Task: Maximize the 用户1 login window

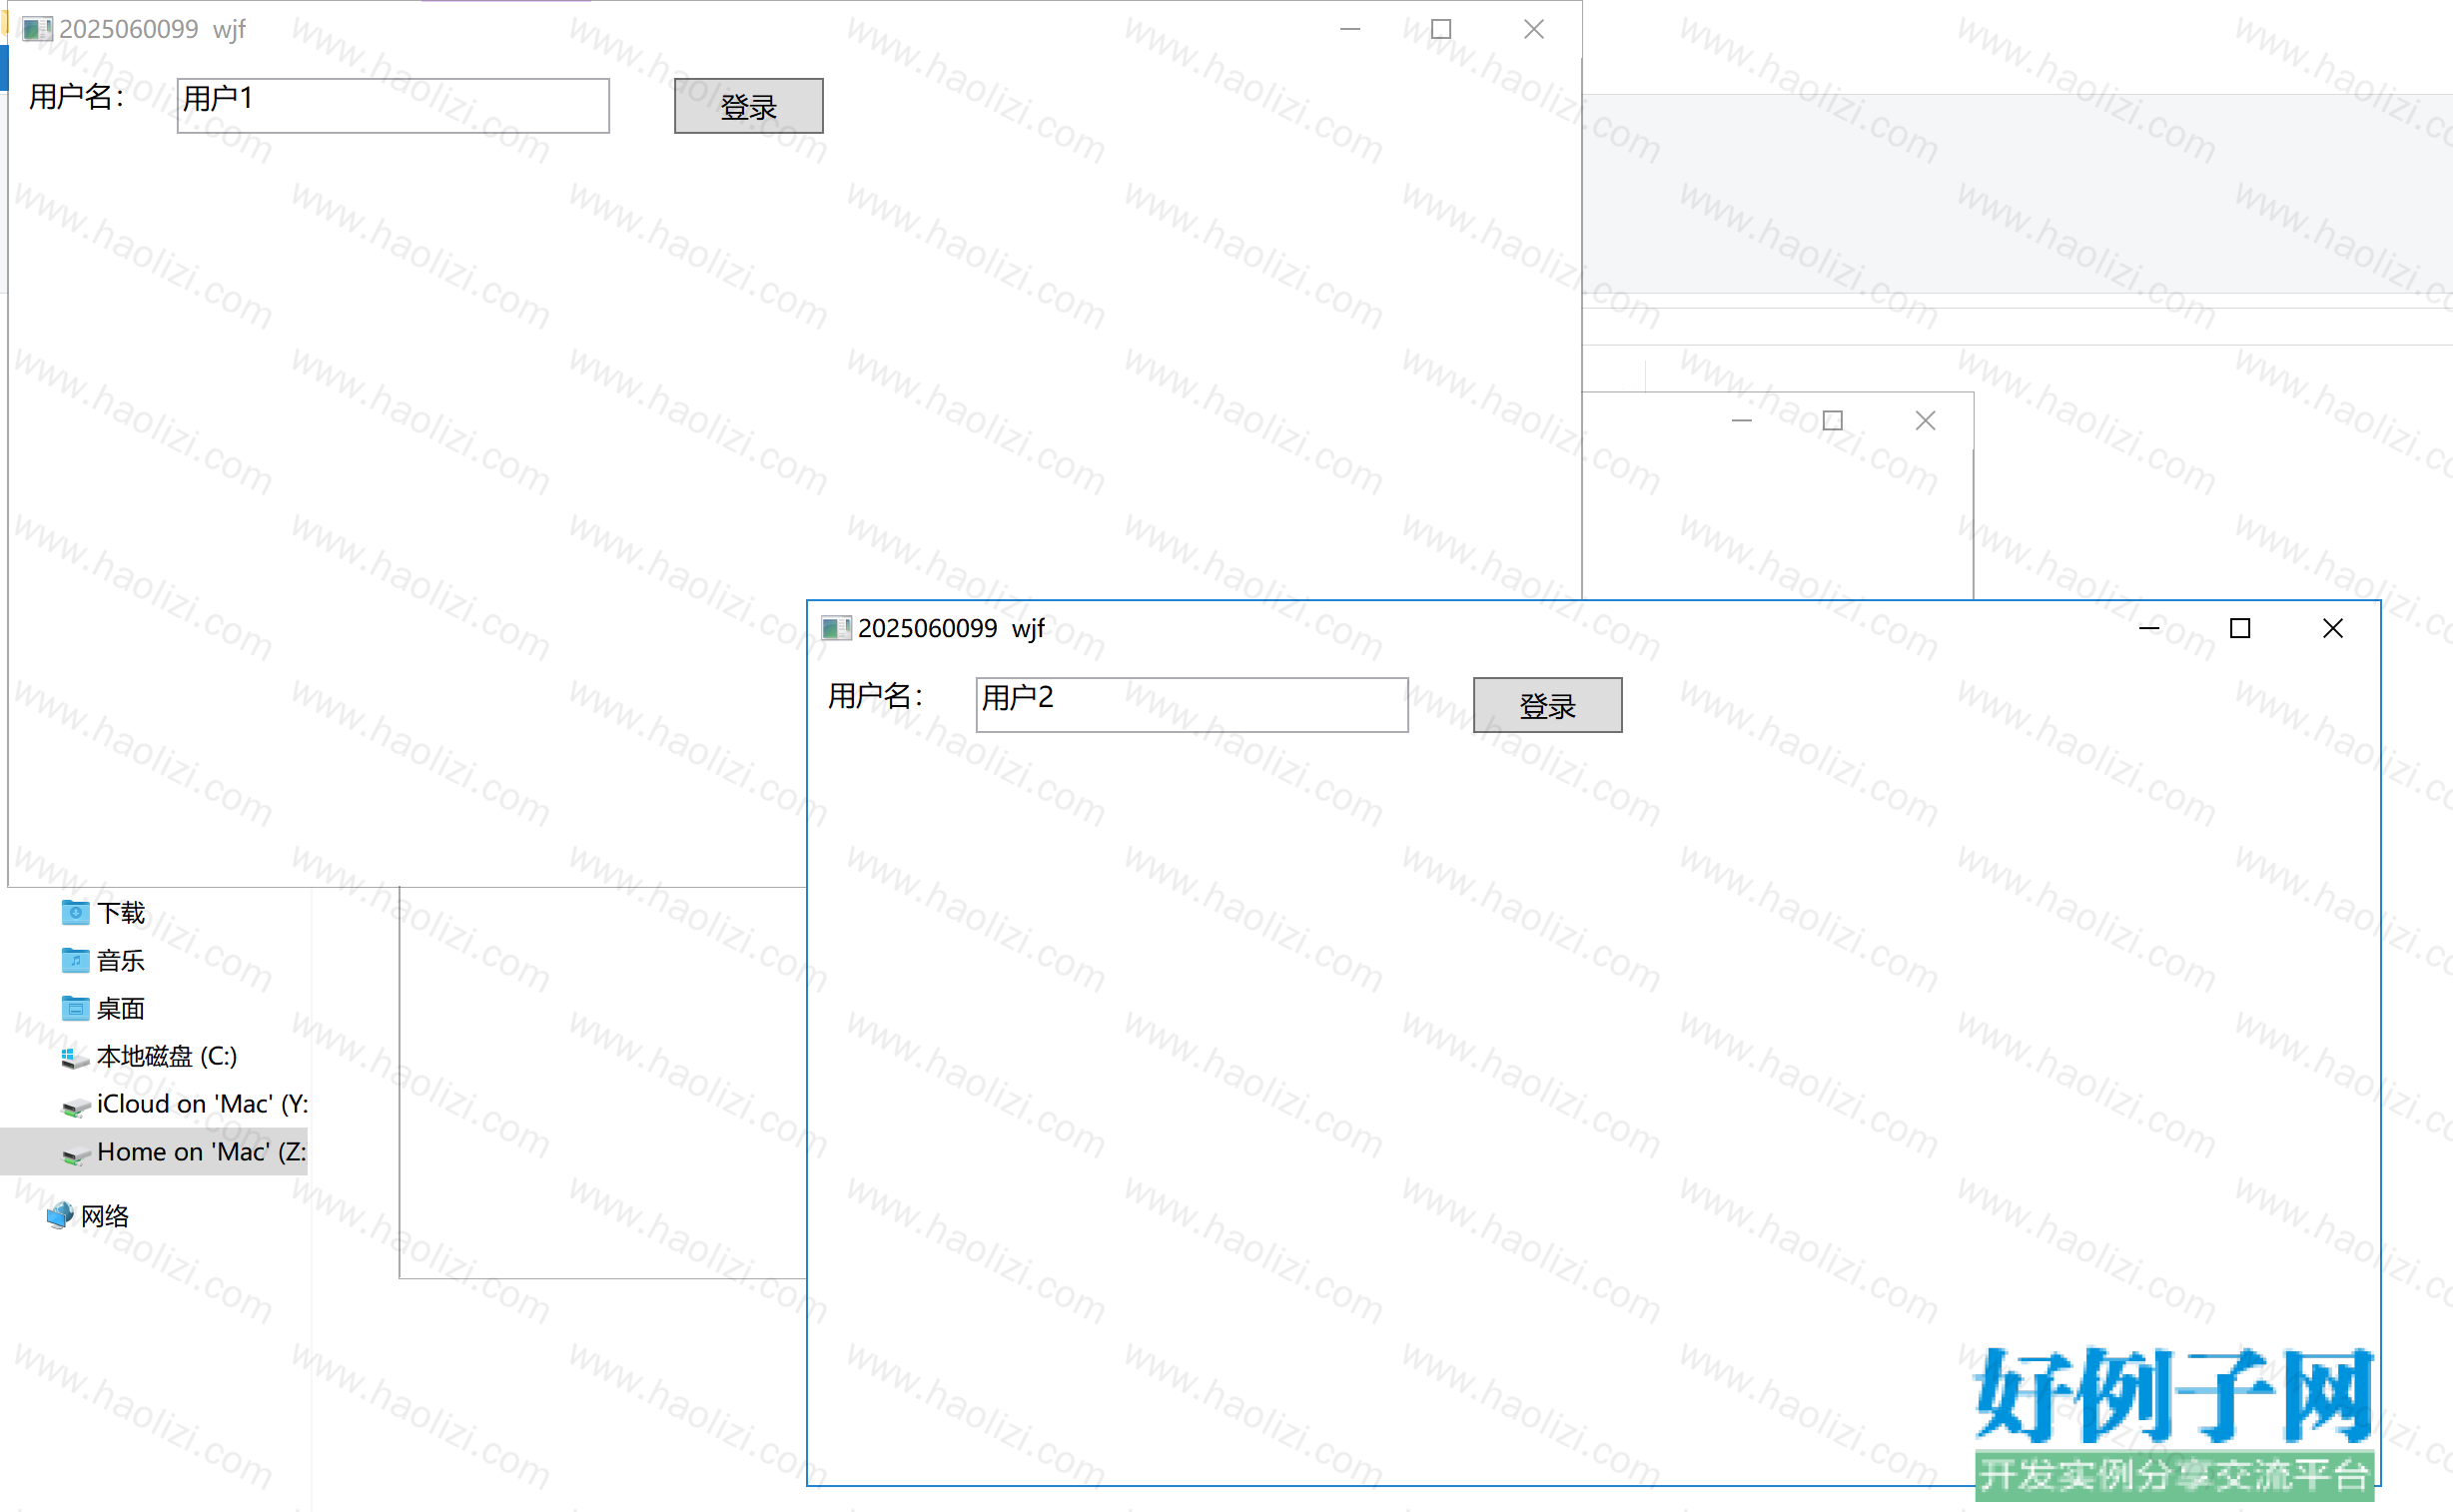Action: pyautogui.click(x=1441, y=29)
